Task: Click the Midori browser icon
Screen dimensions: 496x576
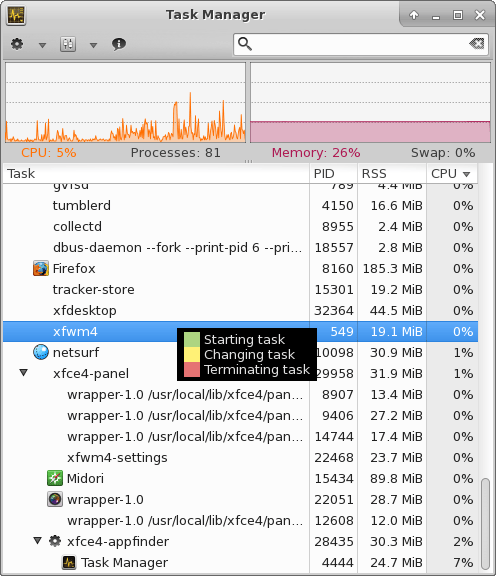Action: (55, 478)
